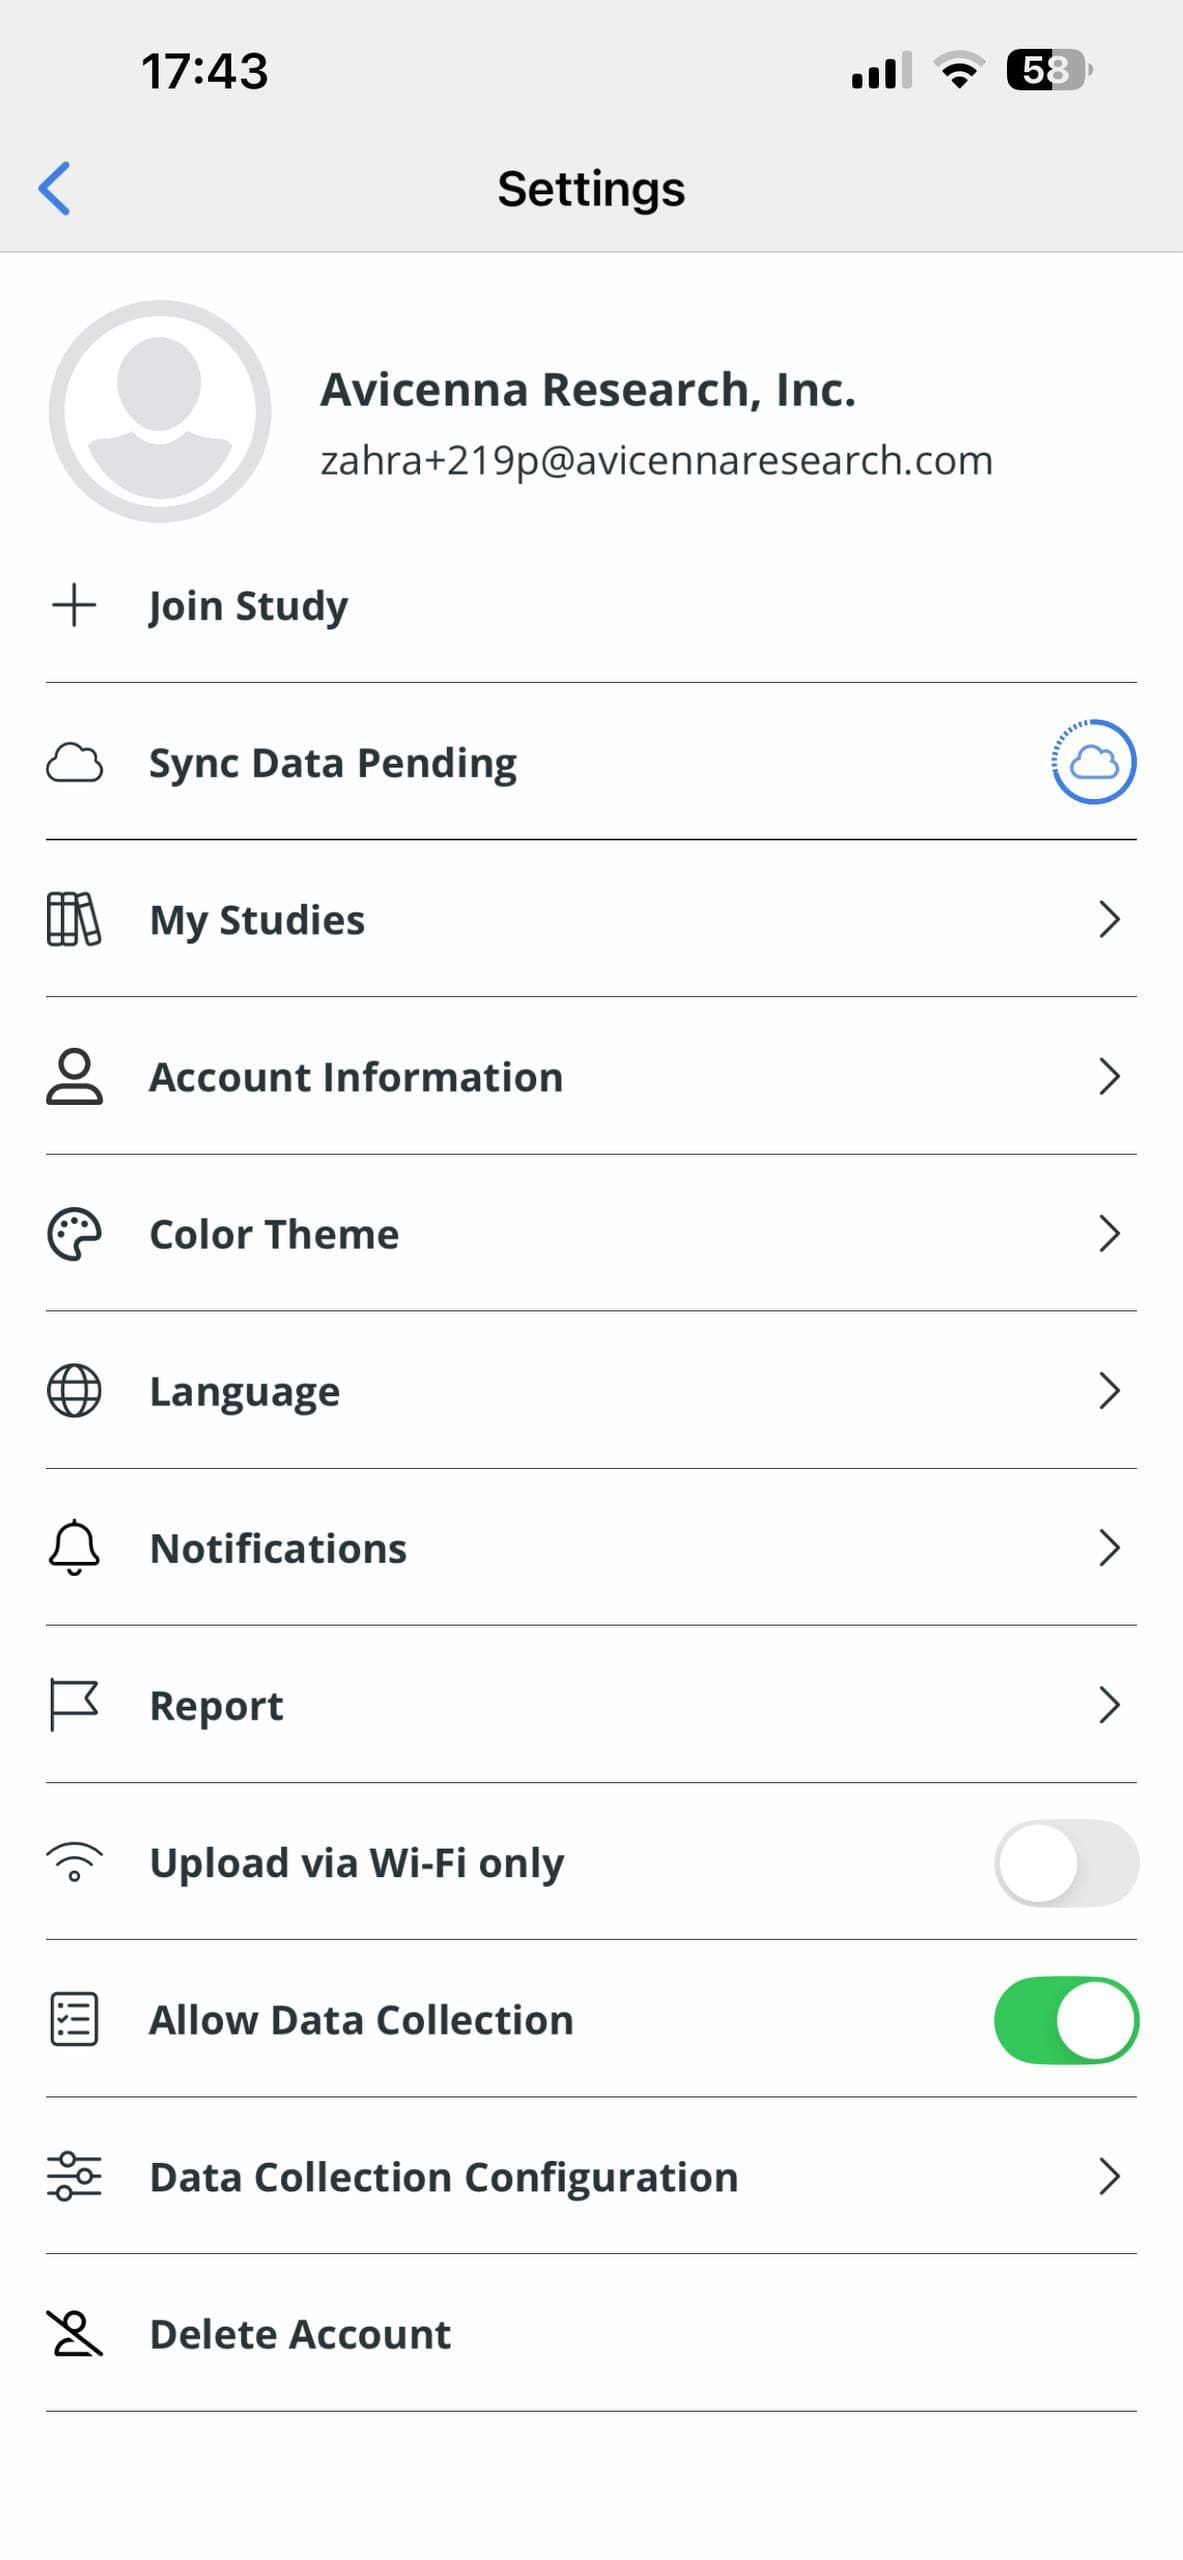The height and width of the screenshot is (2560, 1183).
Task: Open the Language menu item
Action: click(245, 1391)
